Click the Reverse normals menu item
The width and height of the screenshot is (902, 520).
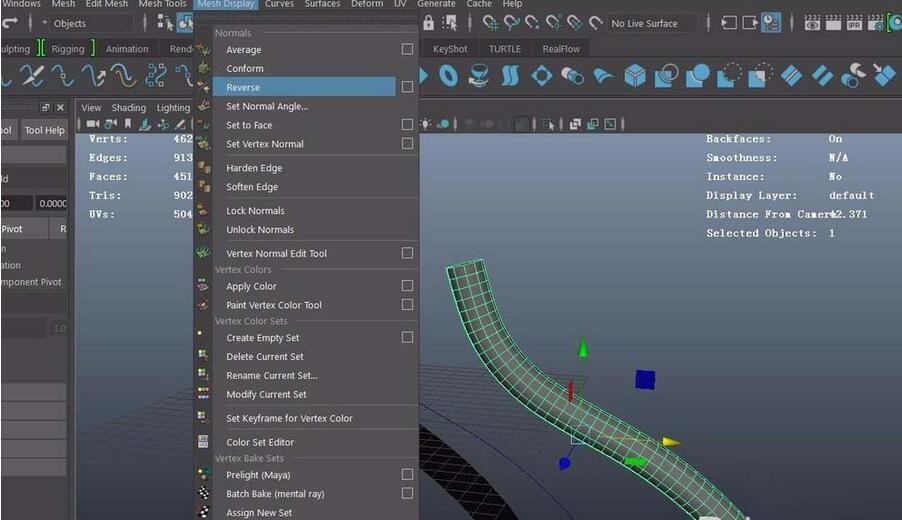click(x=243, y=87)
